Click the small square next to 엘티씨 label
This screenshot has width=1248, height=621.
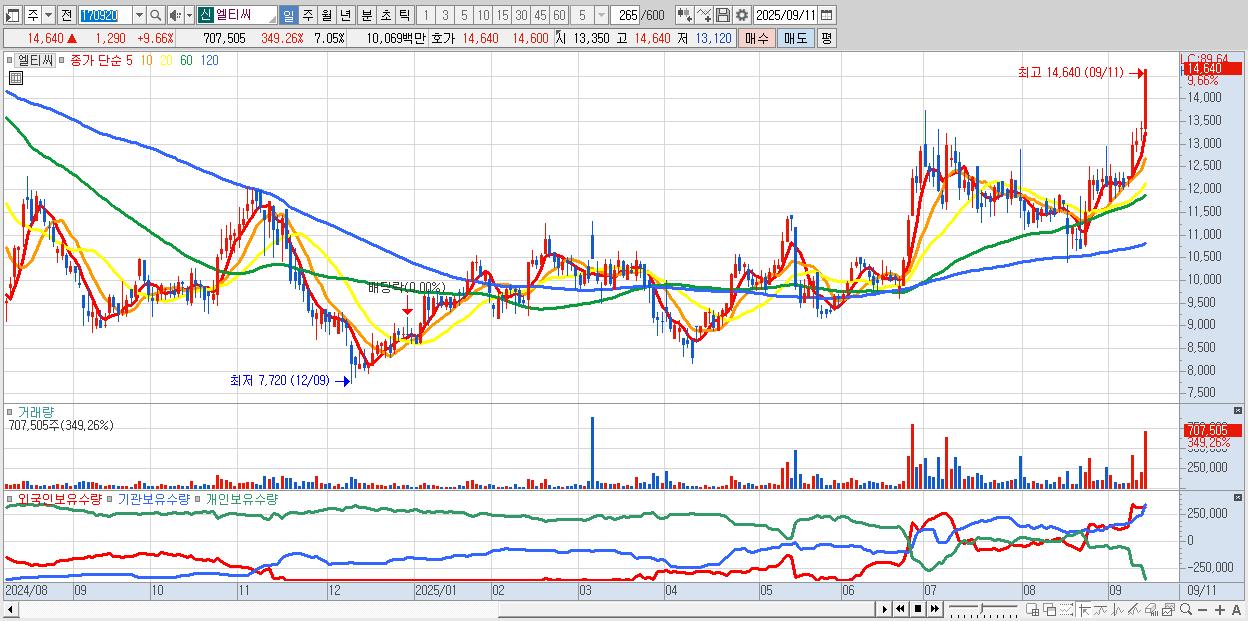pyautogui.click(x=12, y=60)
